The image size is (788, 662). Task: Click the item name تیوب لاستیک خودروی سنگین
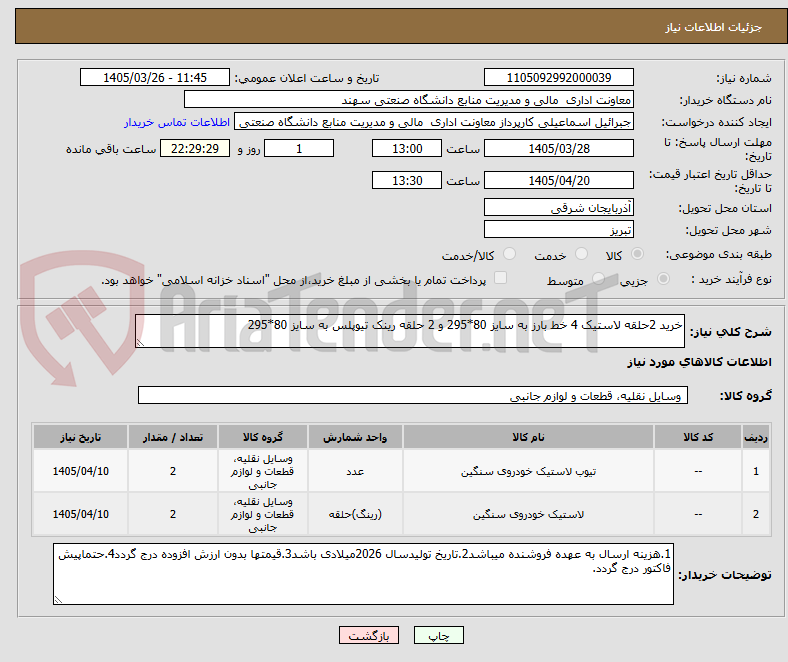(x=528, y=471)
